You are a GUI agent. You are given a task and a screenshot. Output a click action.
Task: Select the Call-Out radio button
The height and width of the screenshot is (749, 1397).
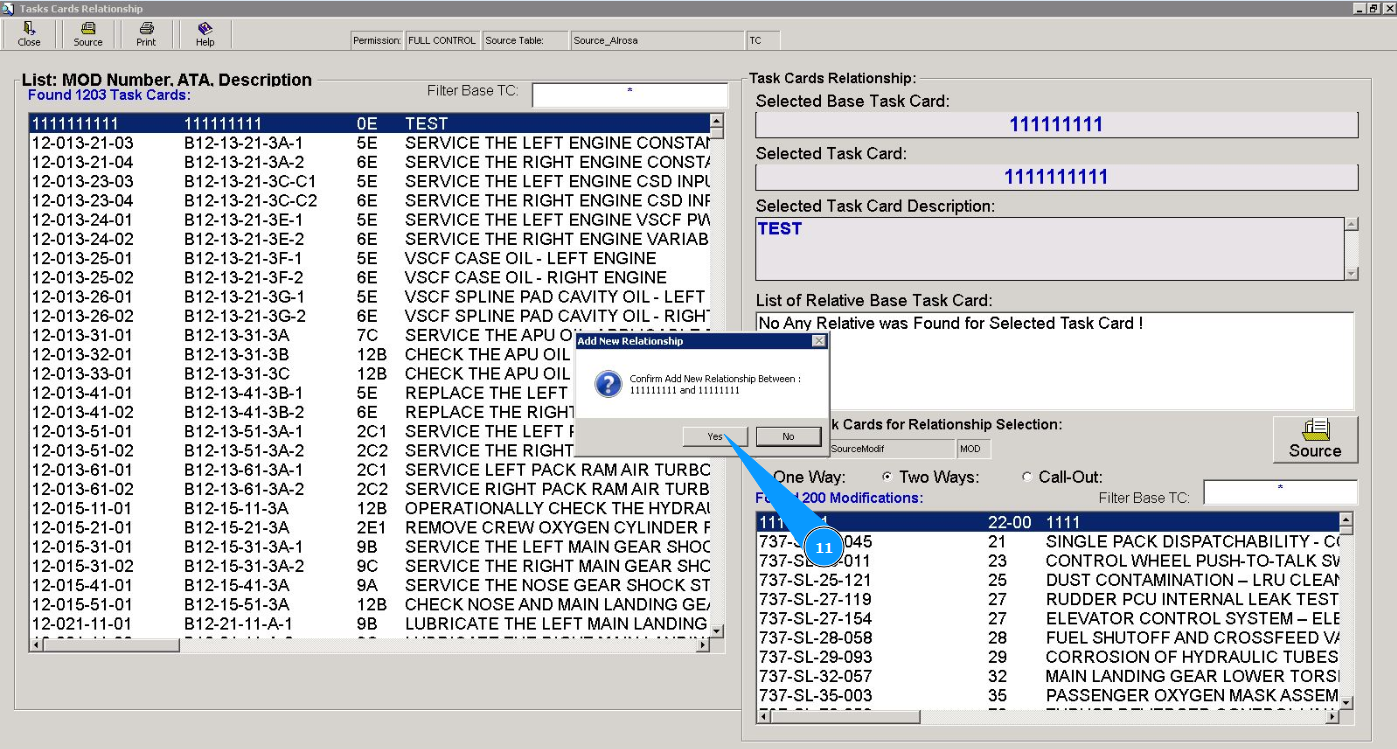pyautogui.click(x=1027, y=477)
